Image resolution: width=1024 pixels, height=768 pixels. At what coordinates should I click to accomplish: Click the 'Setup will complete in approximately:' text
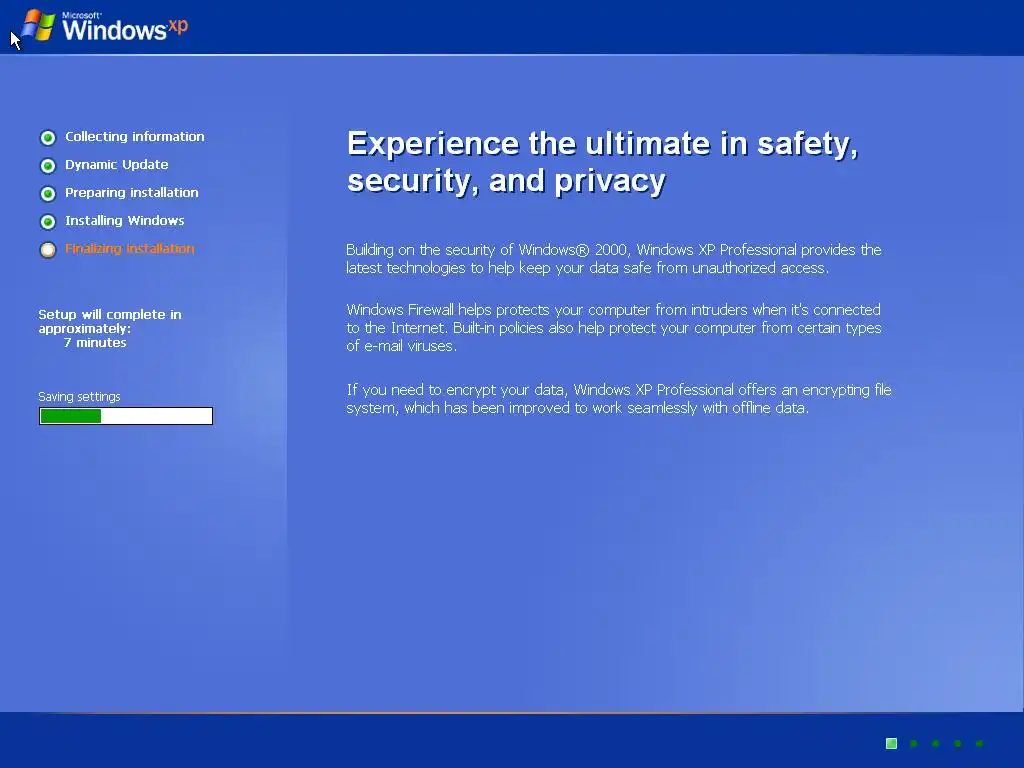tap(110, 321)
